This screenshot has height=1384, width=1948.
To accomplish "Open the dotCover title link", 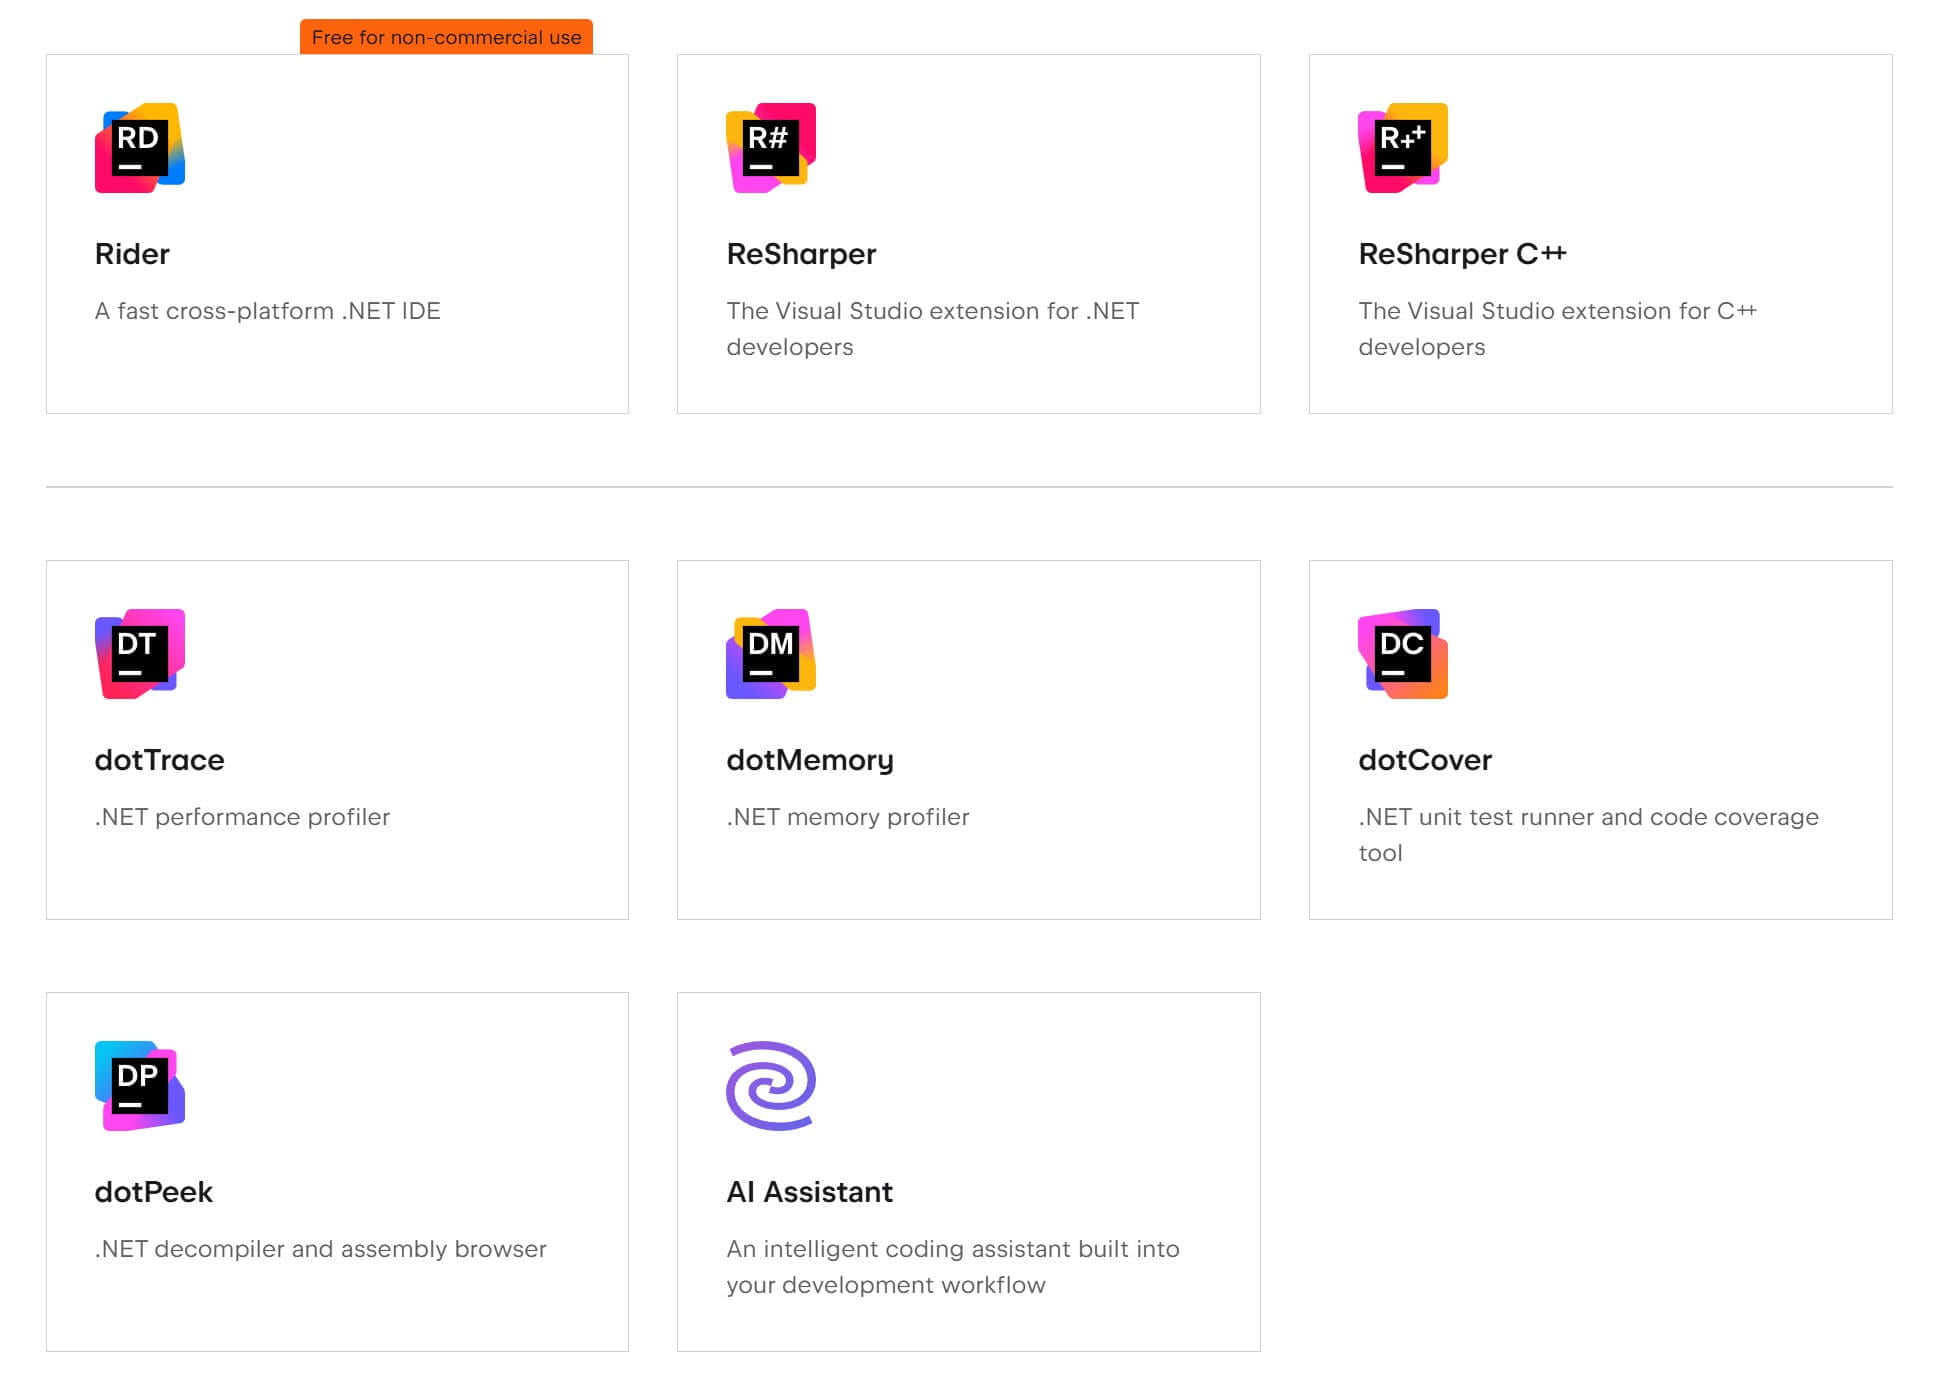I will point(1425,760).
